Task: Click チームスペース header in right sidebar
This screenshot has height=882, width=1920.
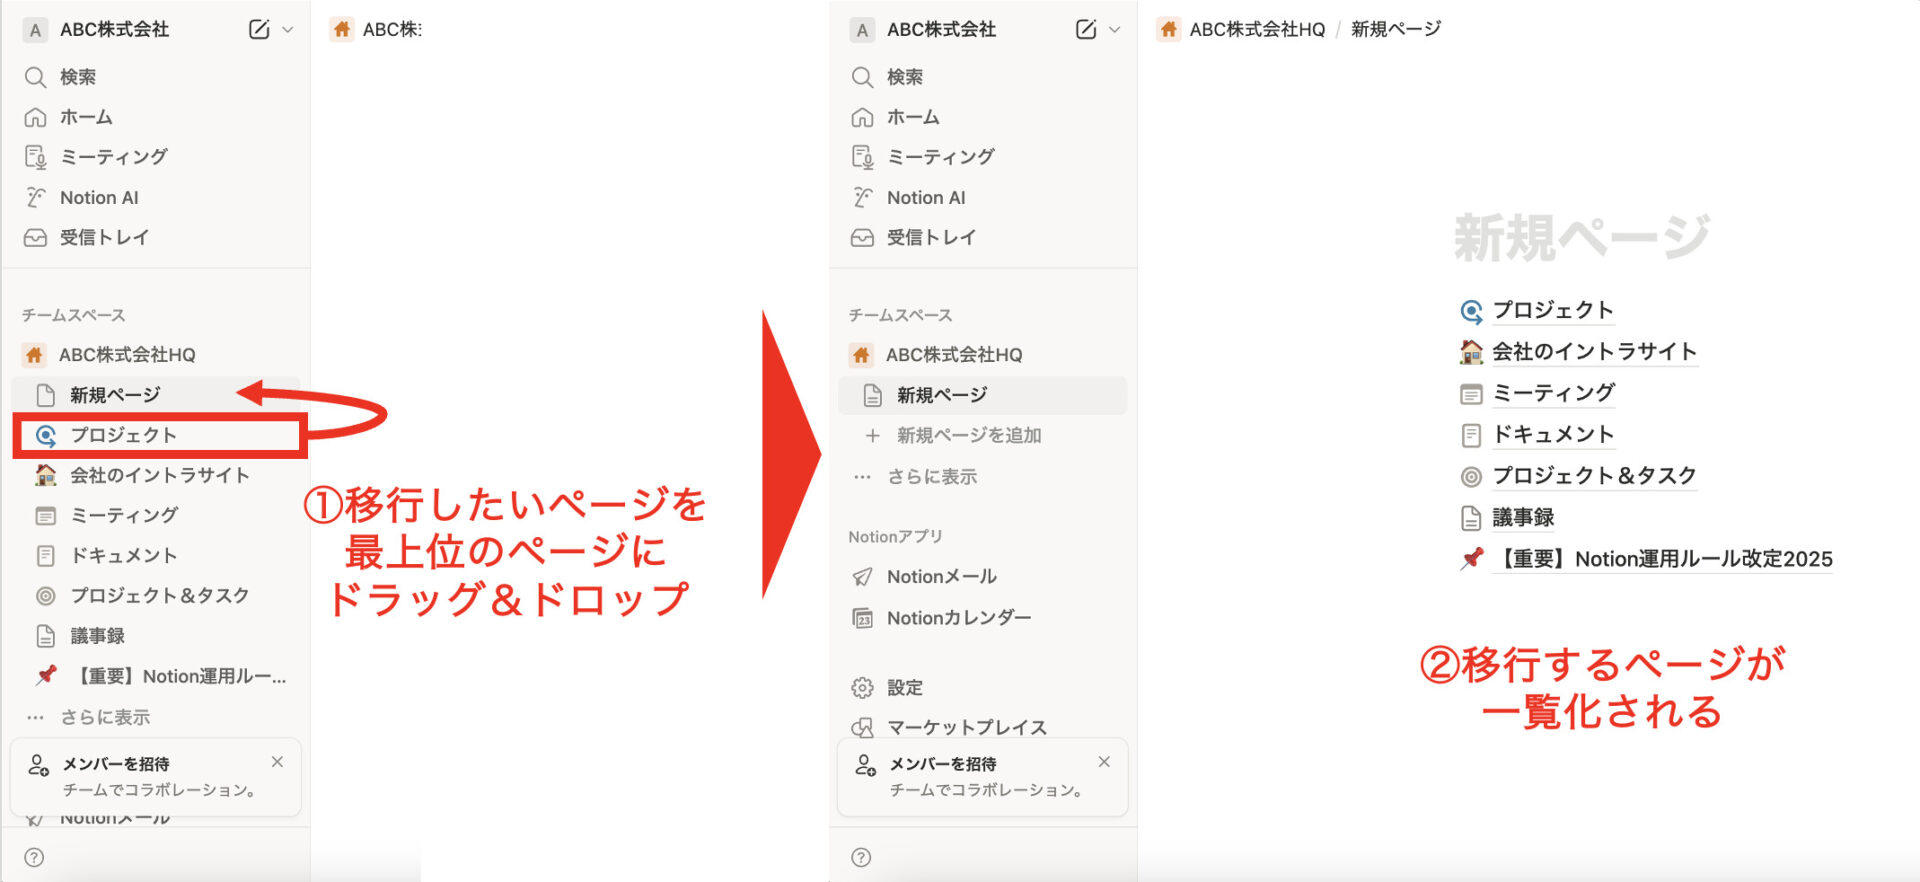Action: pyautogui.click(x=901, y=315)
